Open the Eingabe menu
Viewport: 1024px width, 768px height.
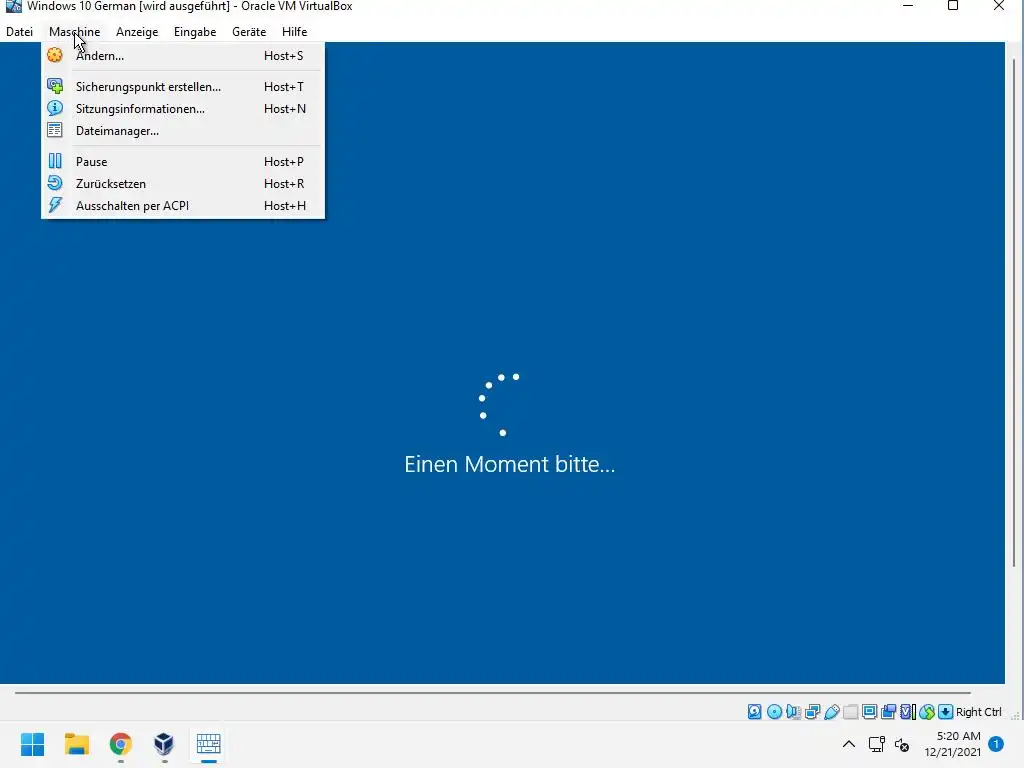click(195, 31)
